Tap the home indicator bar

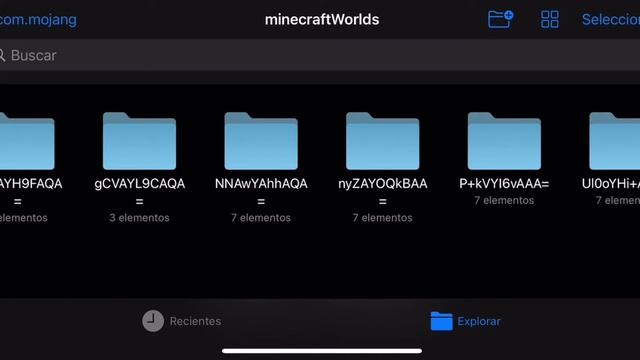[322, 351]
